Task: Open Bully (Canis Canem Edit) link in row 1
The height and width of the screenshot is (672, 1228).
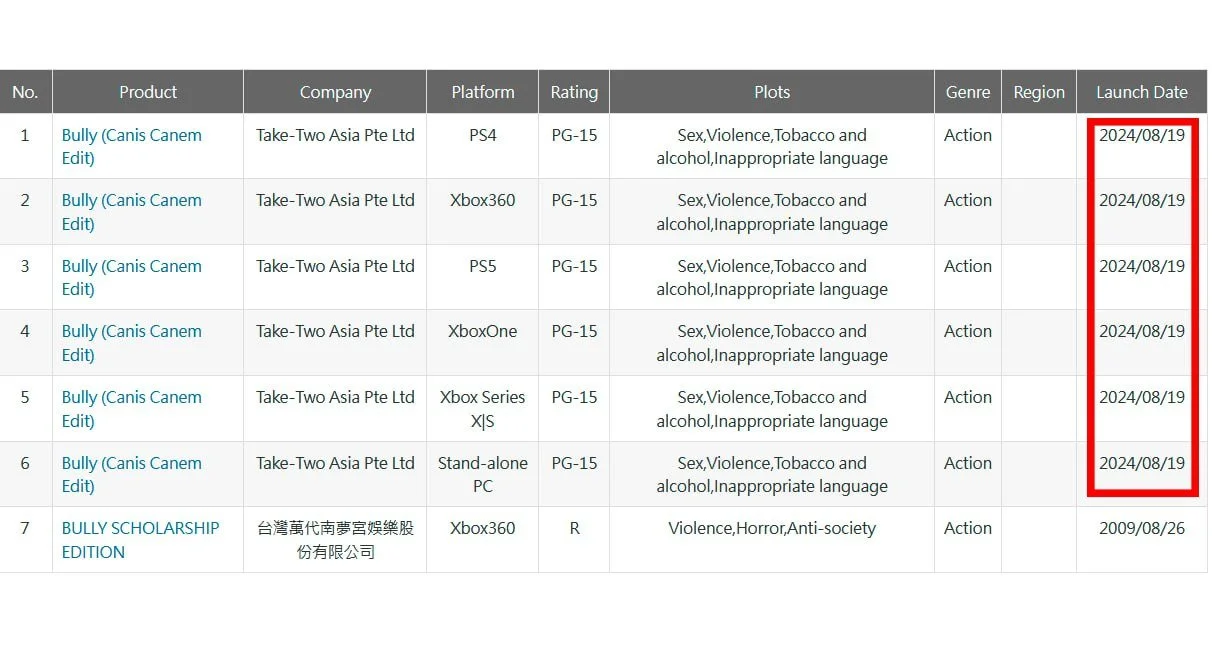Action: tap(131, 146)
